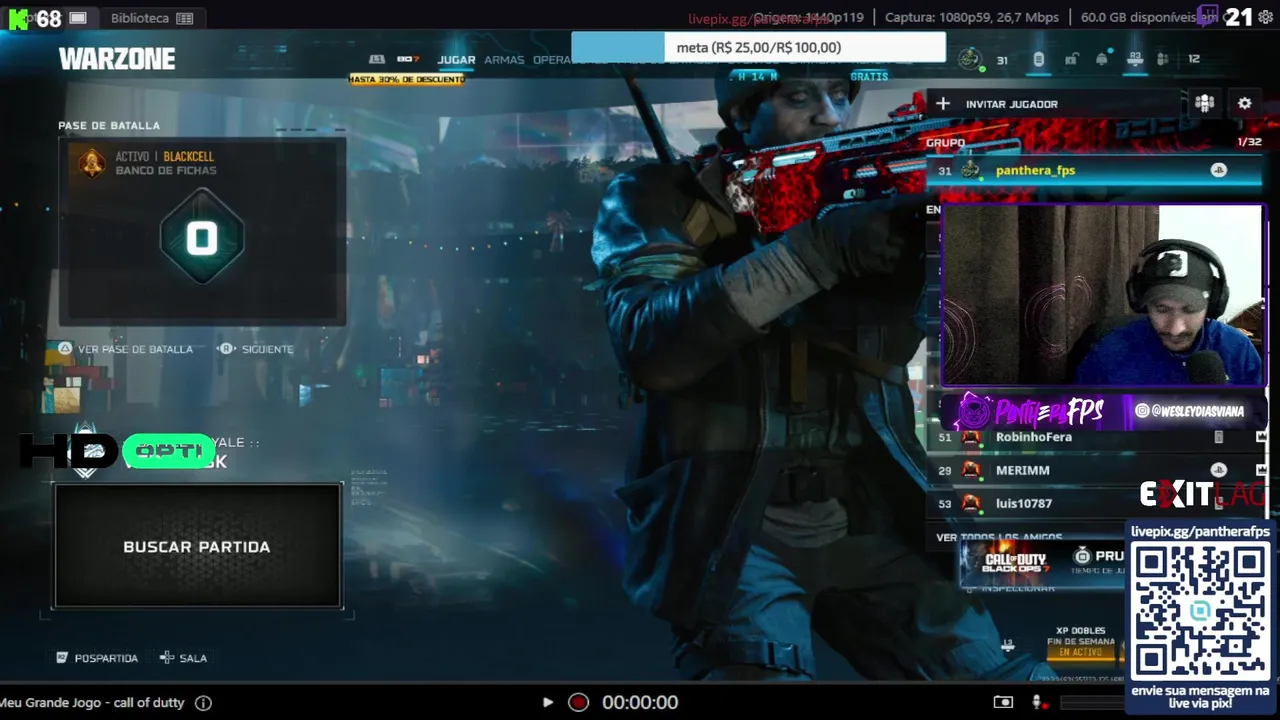The image size is (1280, 720).
Task: Click the monitor icon next to 68
Action: pyautogui.click(x=78, y=18)
